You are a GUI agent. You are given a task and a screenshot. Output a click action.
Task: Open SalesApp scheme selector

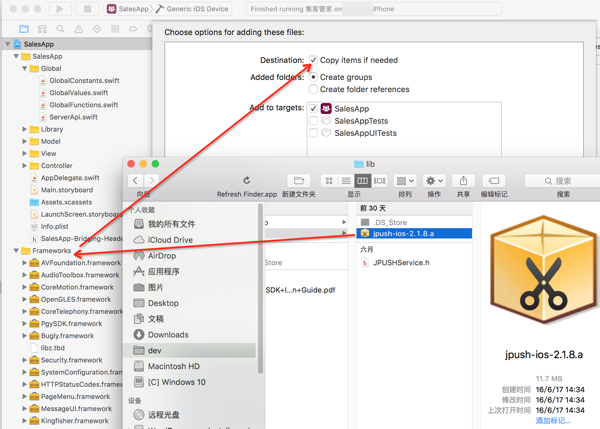tap(128, 8)
